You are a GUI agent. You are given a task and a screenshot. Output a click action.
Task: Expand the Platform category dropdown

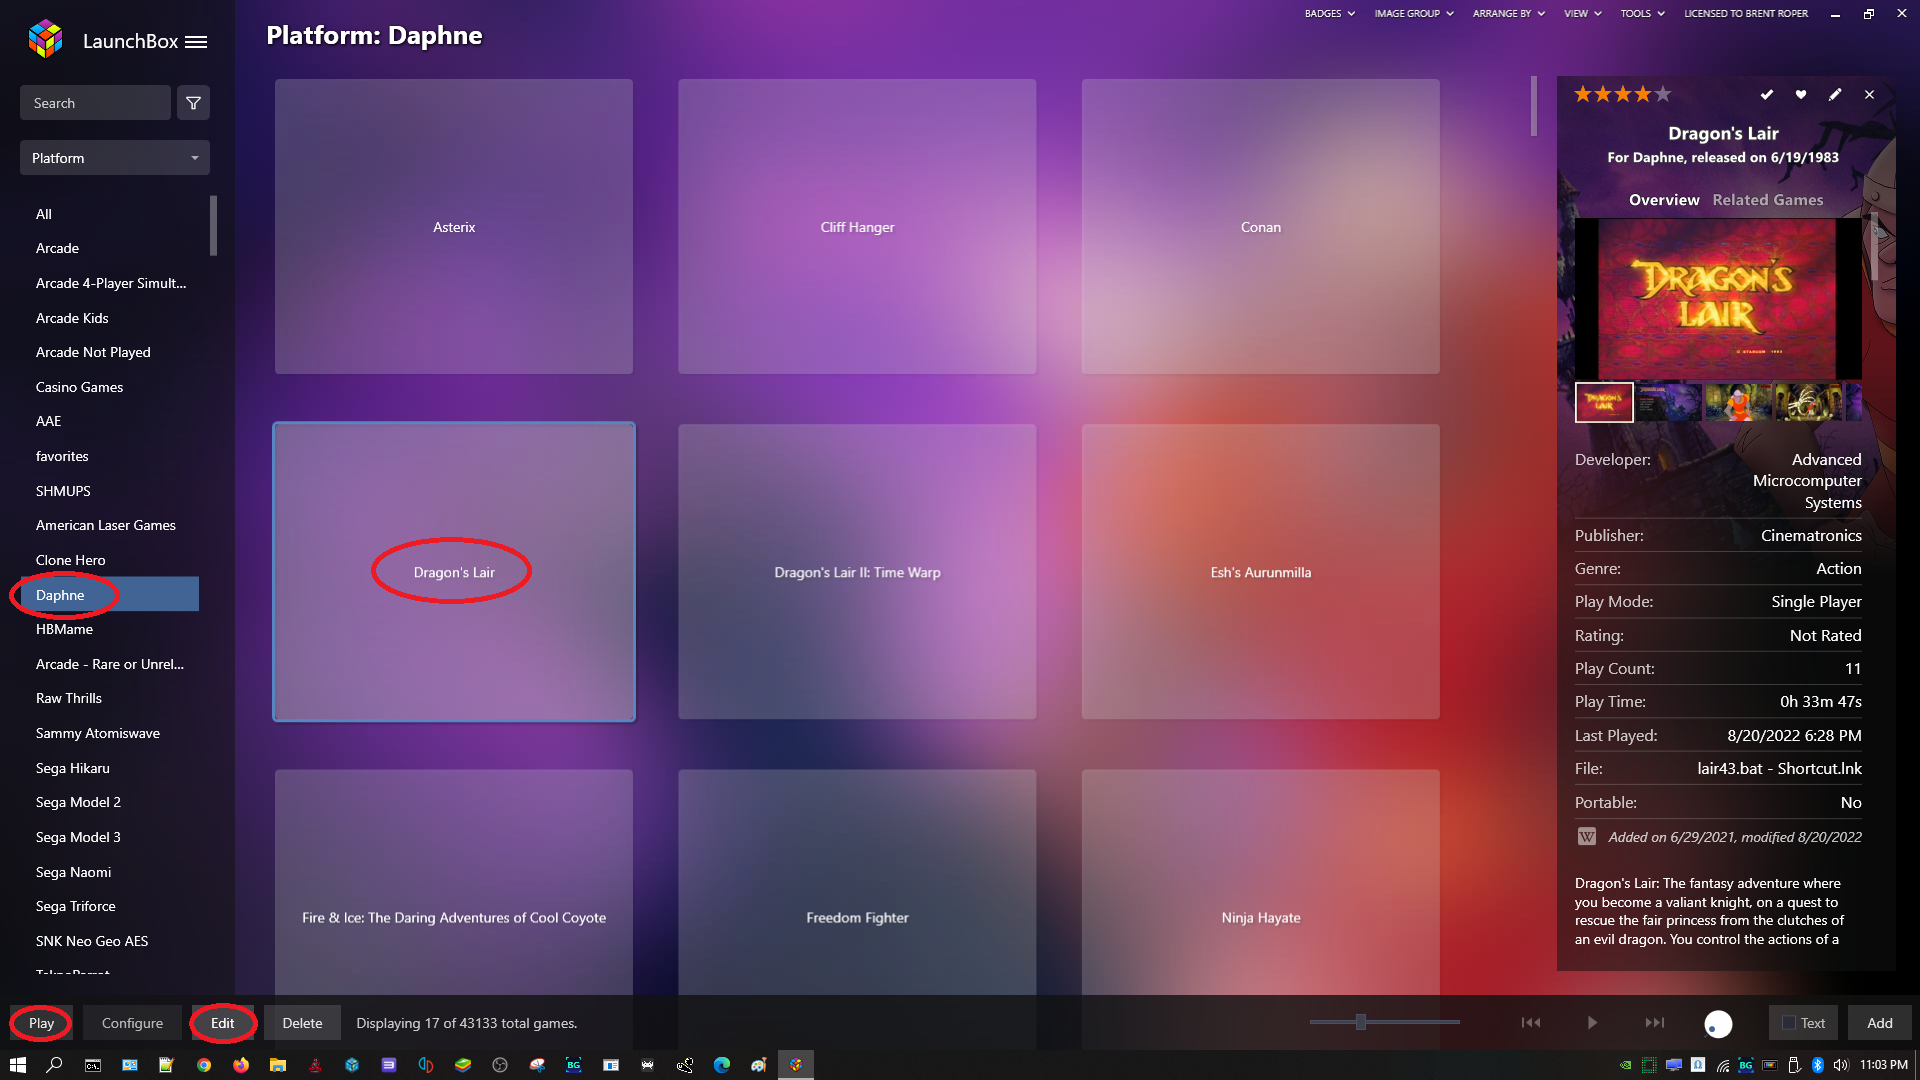[x=115, y=158]
